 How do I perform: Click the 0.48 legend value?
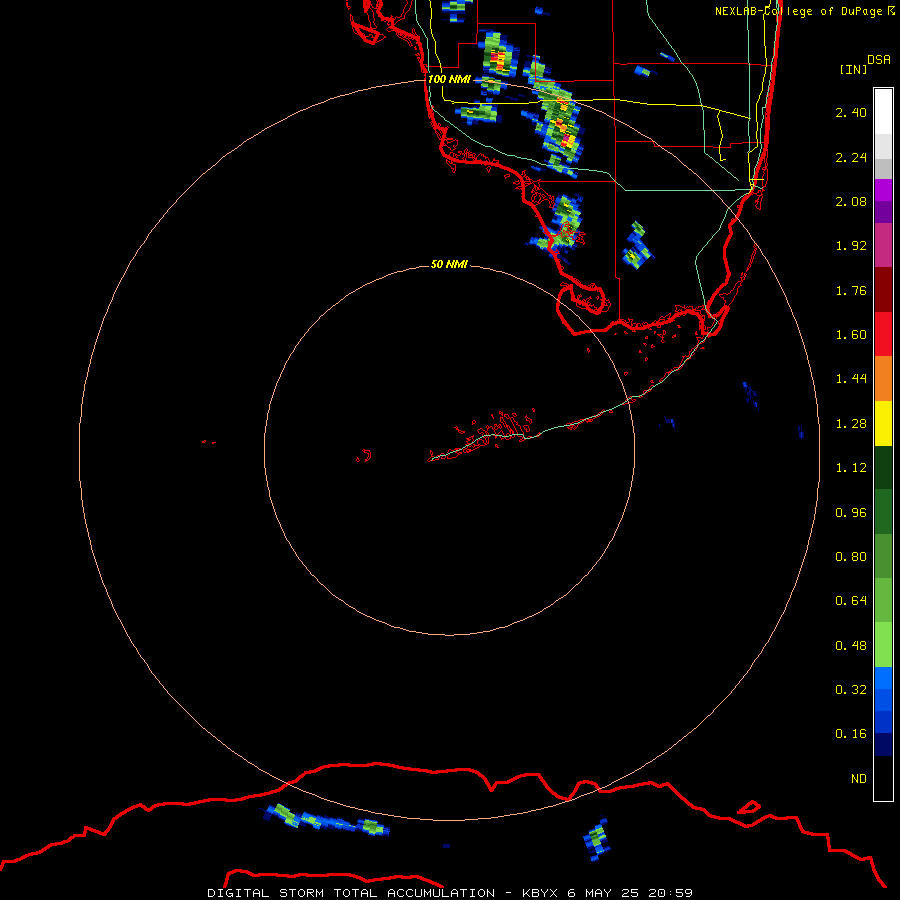point(851,646)
